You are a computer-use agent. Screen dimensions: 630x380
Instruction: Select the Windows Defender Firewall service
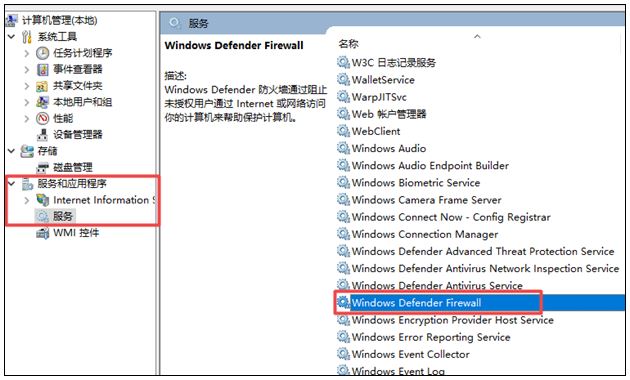coord(416,302)
